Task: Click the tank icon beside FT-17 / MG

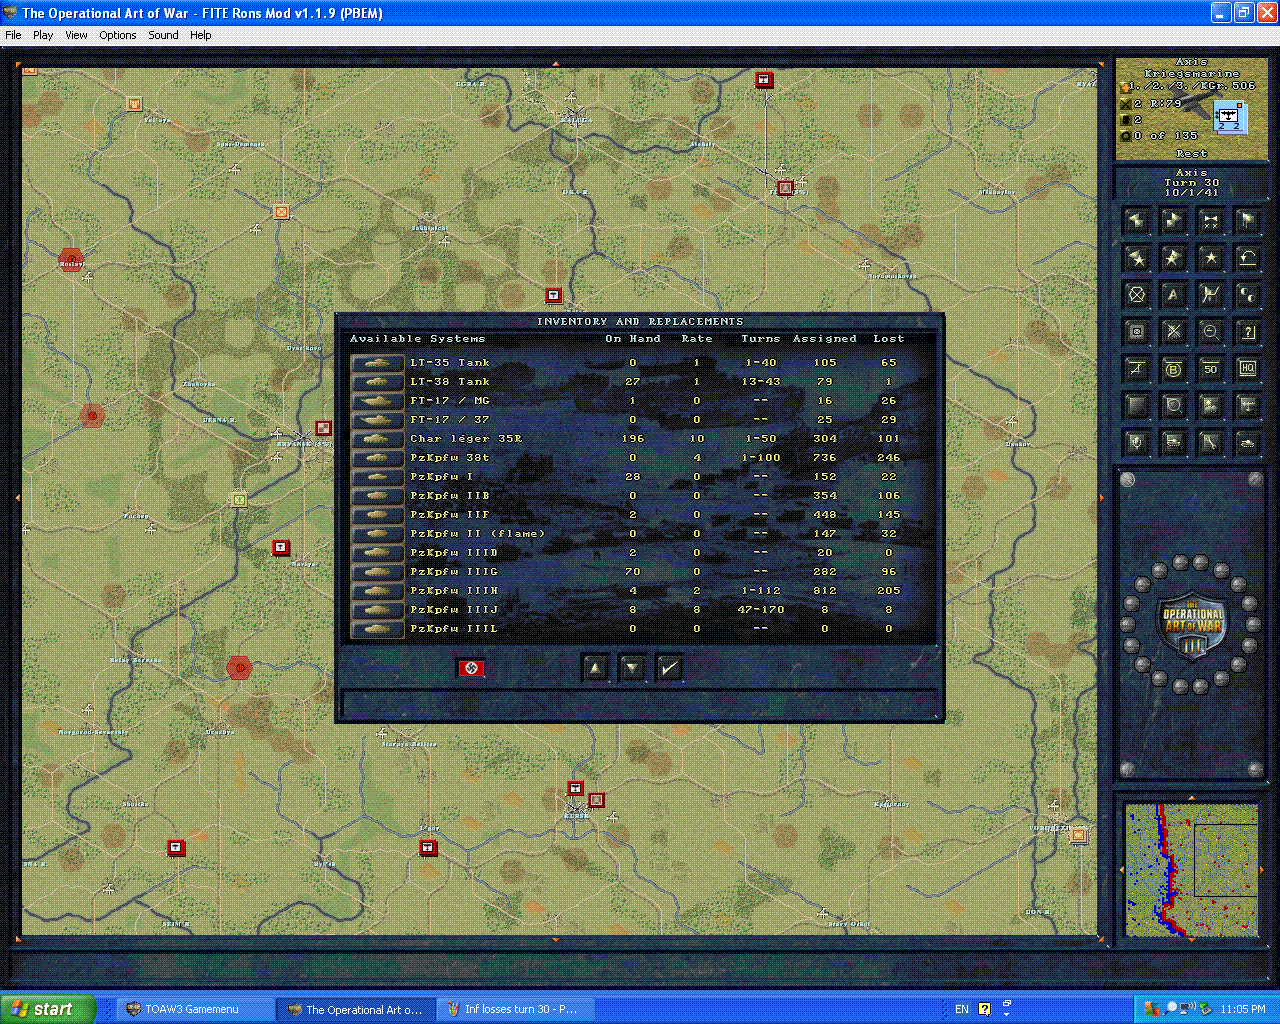Action: click(377, 401)
